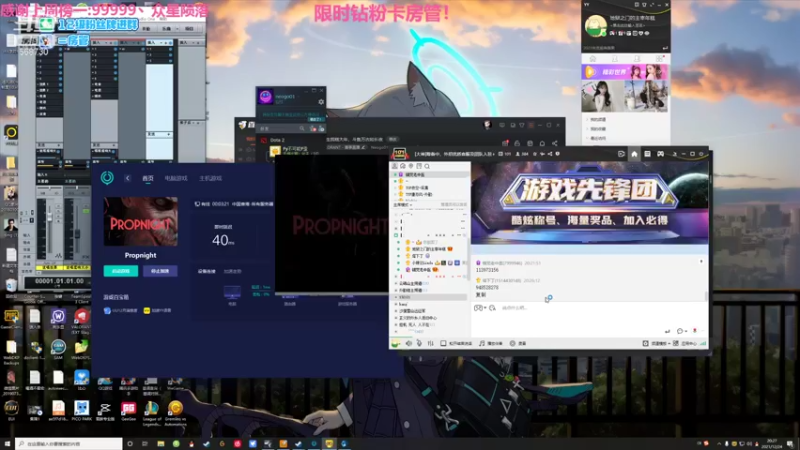This screenshot has height=450, width=800.
Task: Select the 电脑游戏 tab in accelerator window
Action: [x=176, y=178]
